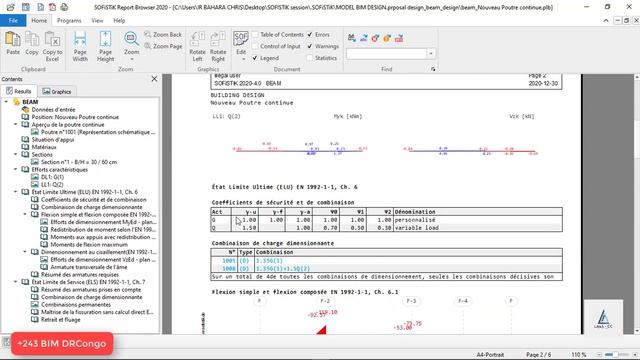Select Poutre n°1001 schematic item

98,132
